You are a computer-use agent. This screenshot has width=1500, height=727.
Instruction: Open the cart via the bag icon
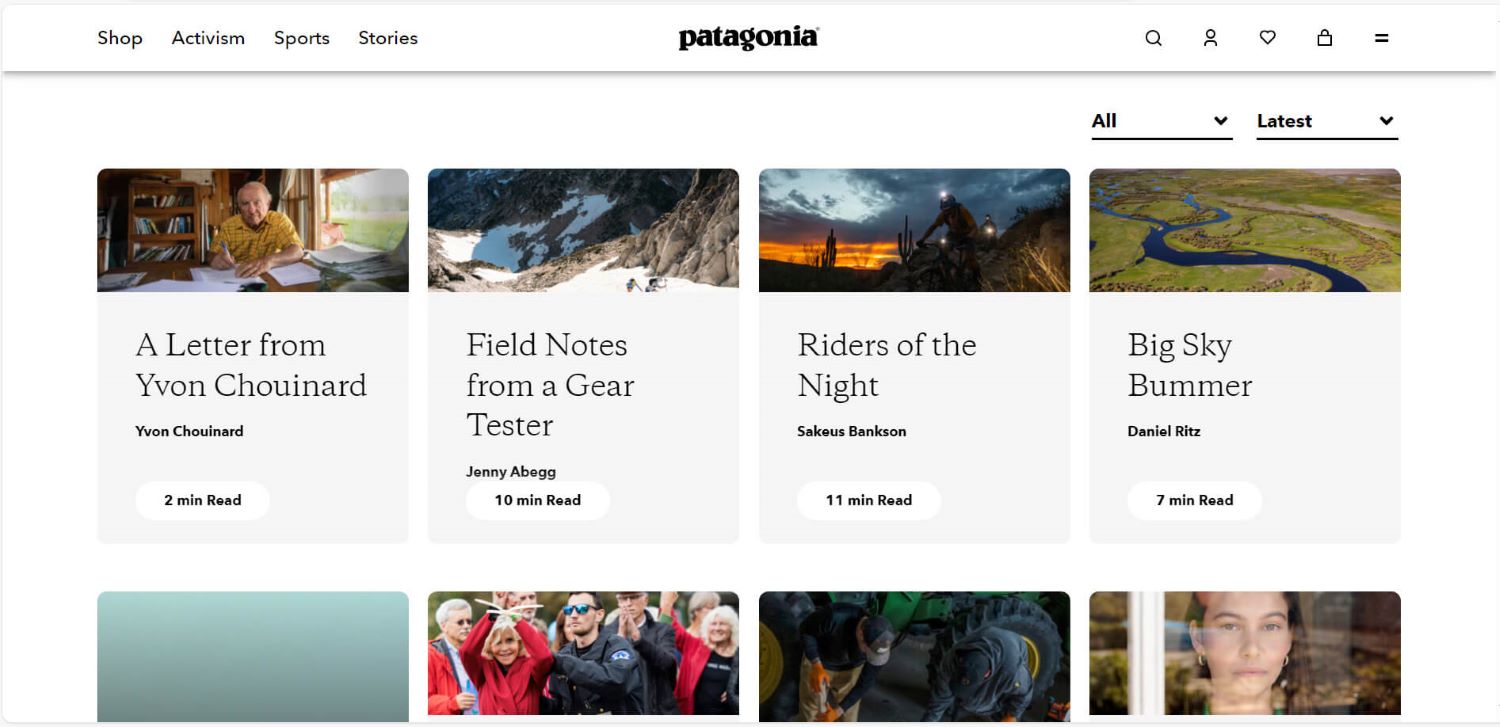point(1324,37)
